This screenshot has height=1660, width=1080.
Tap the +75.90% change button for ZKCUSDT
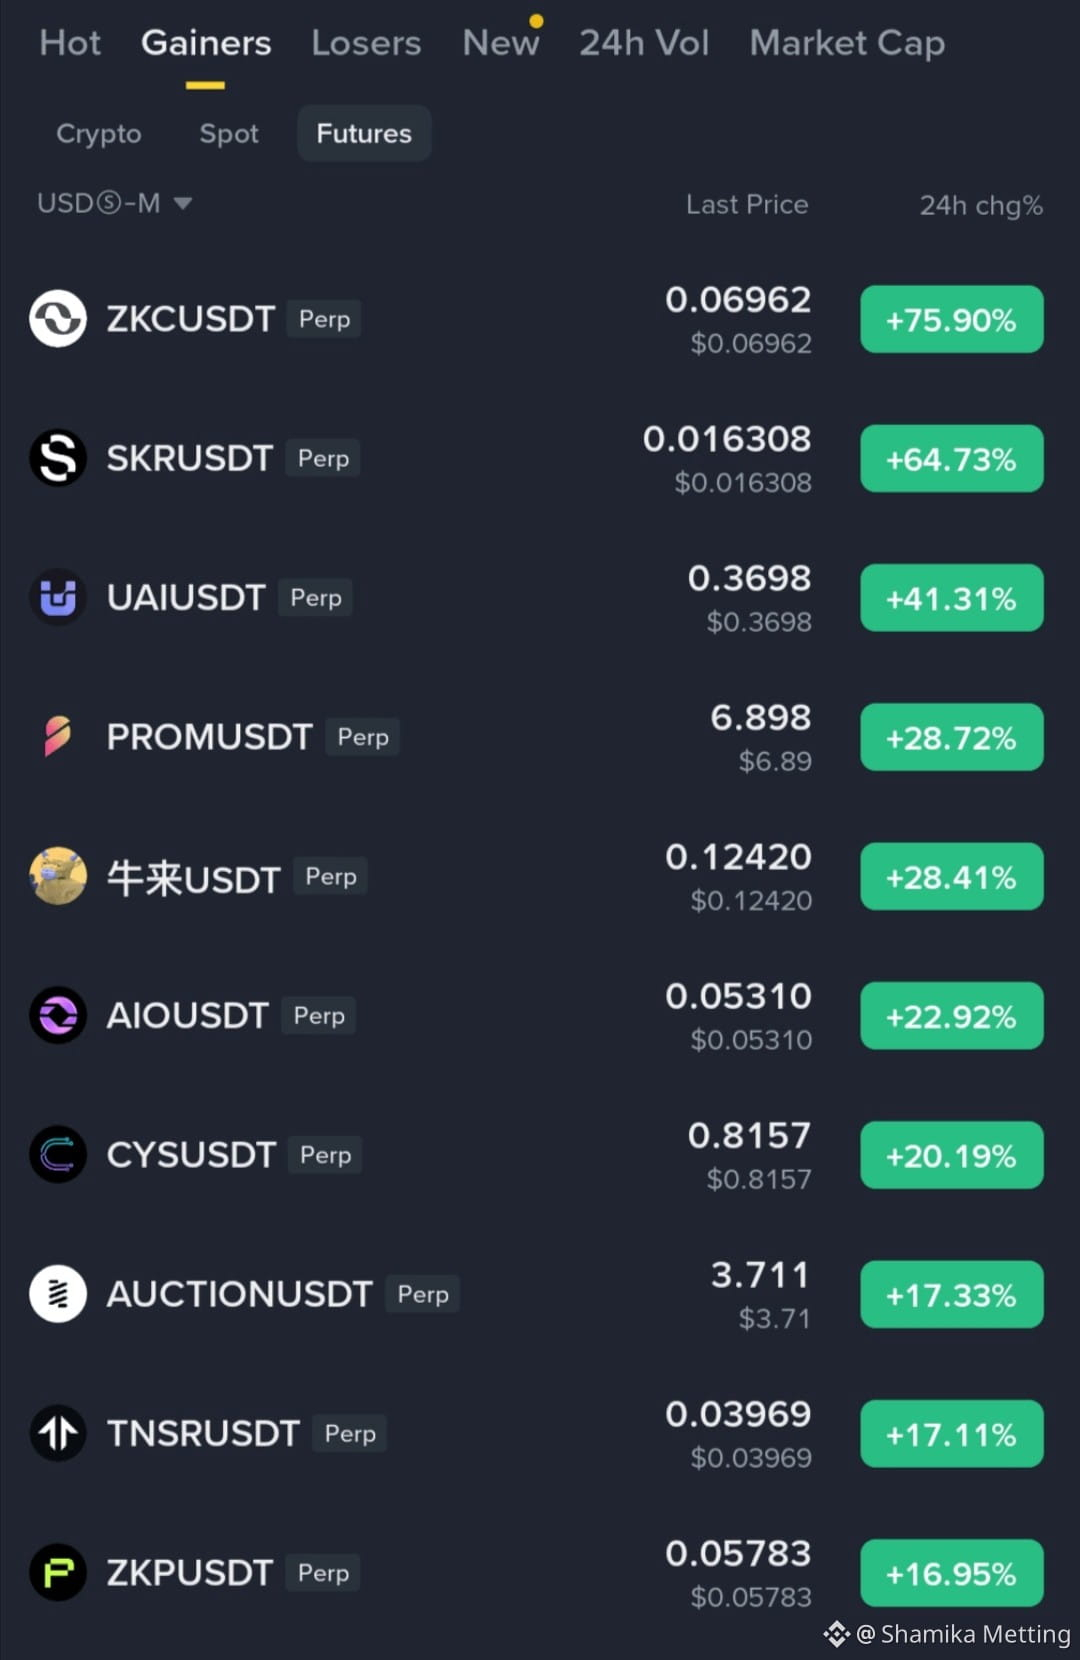[x=952, y=320]
